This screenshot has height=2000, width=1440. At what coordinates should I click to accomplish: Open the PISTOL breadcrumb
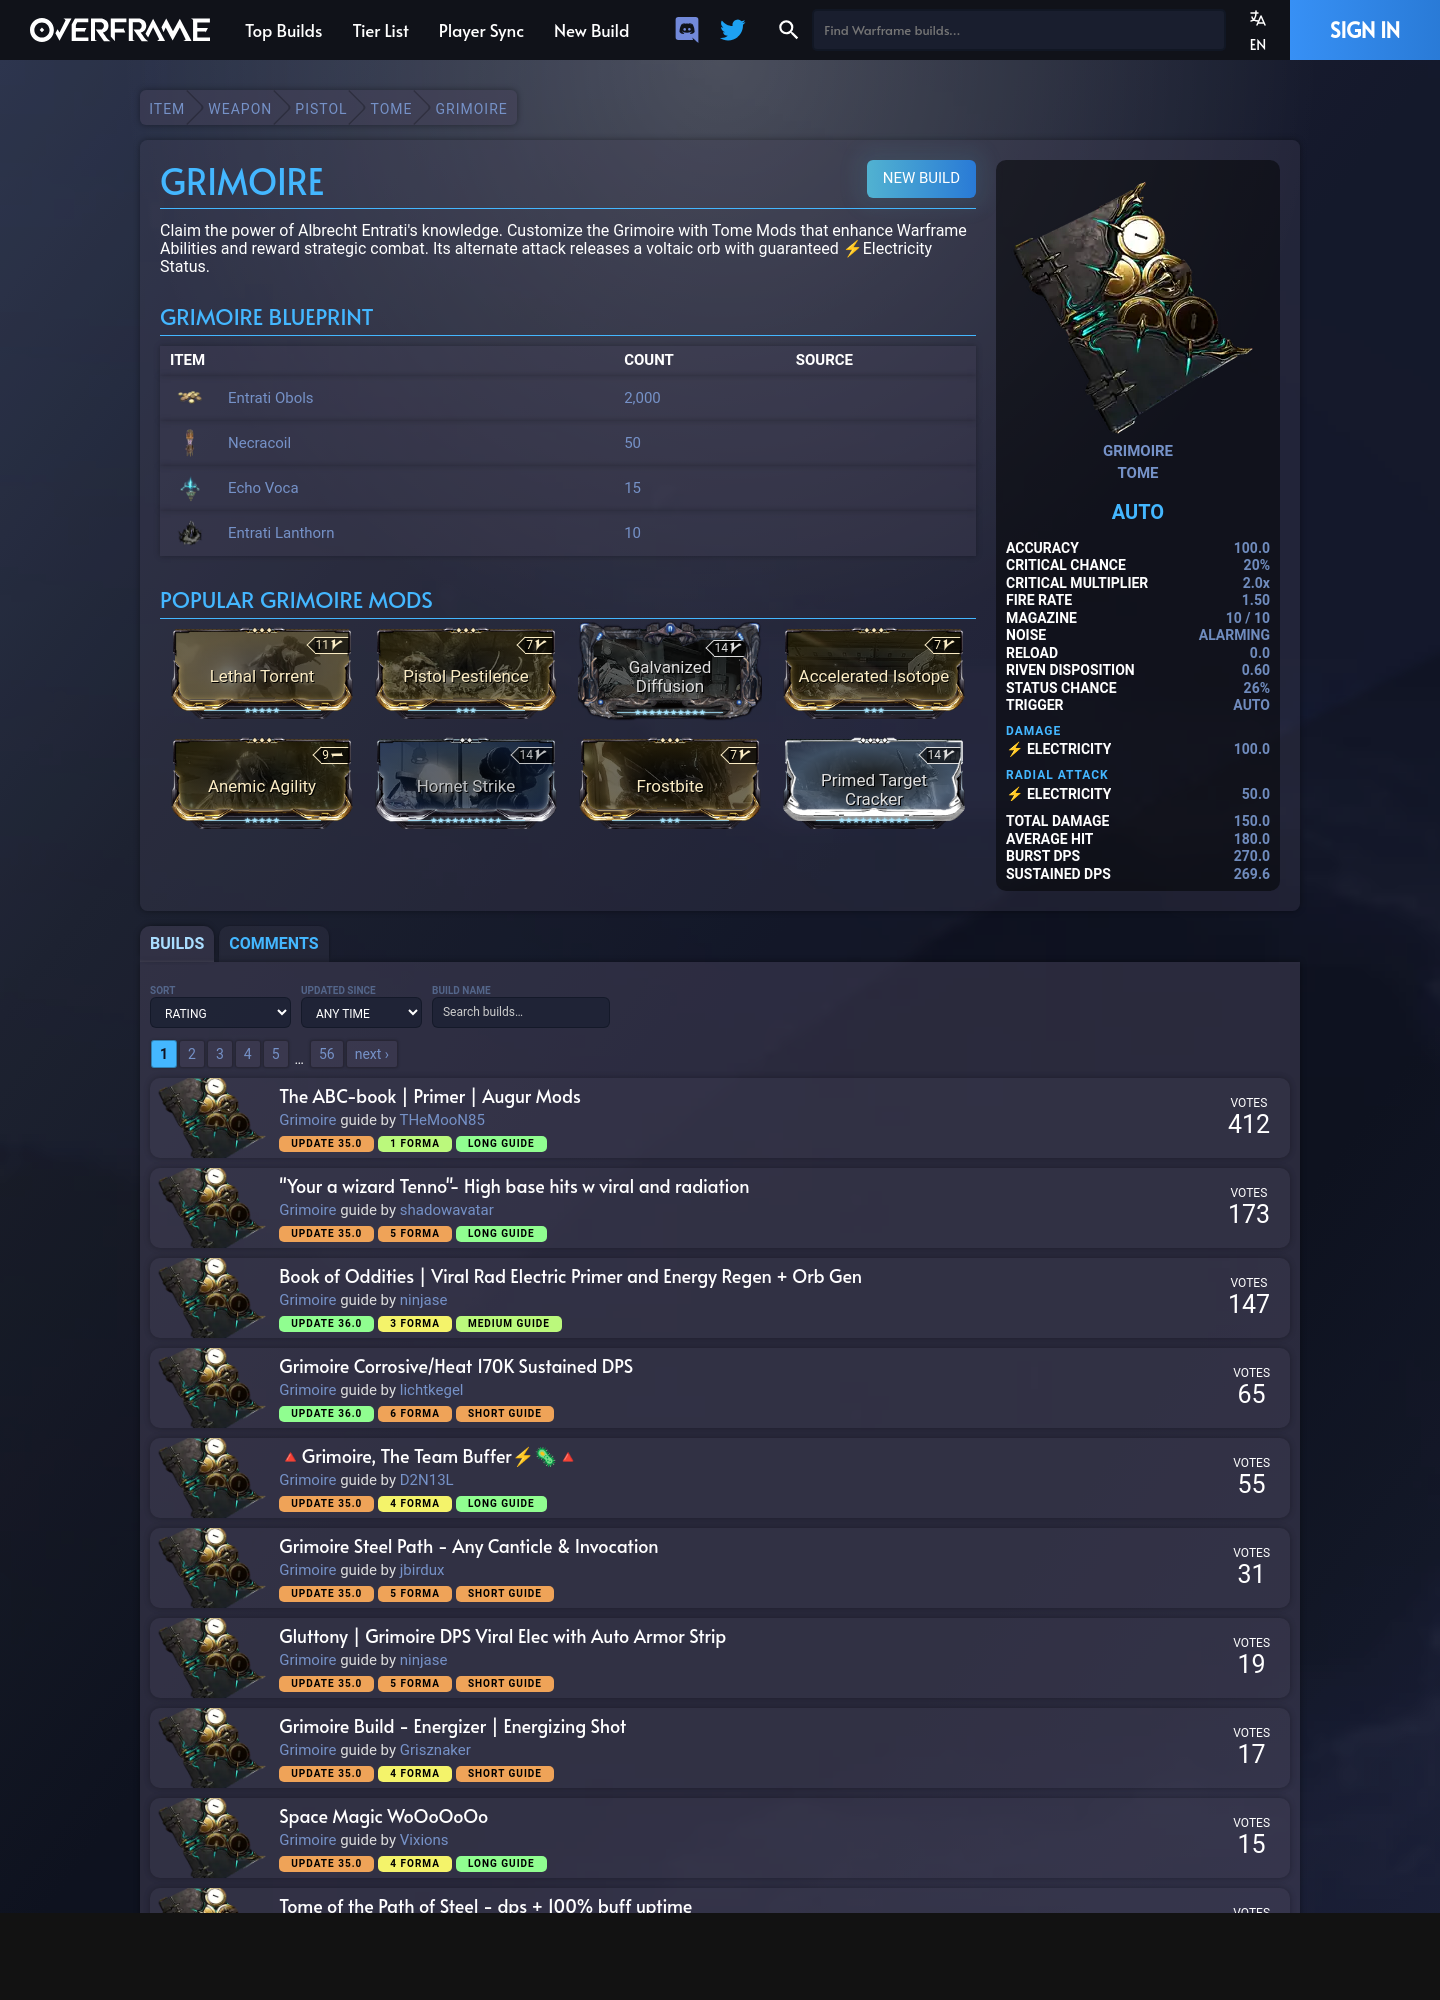(x=321, y=109)
